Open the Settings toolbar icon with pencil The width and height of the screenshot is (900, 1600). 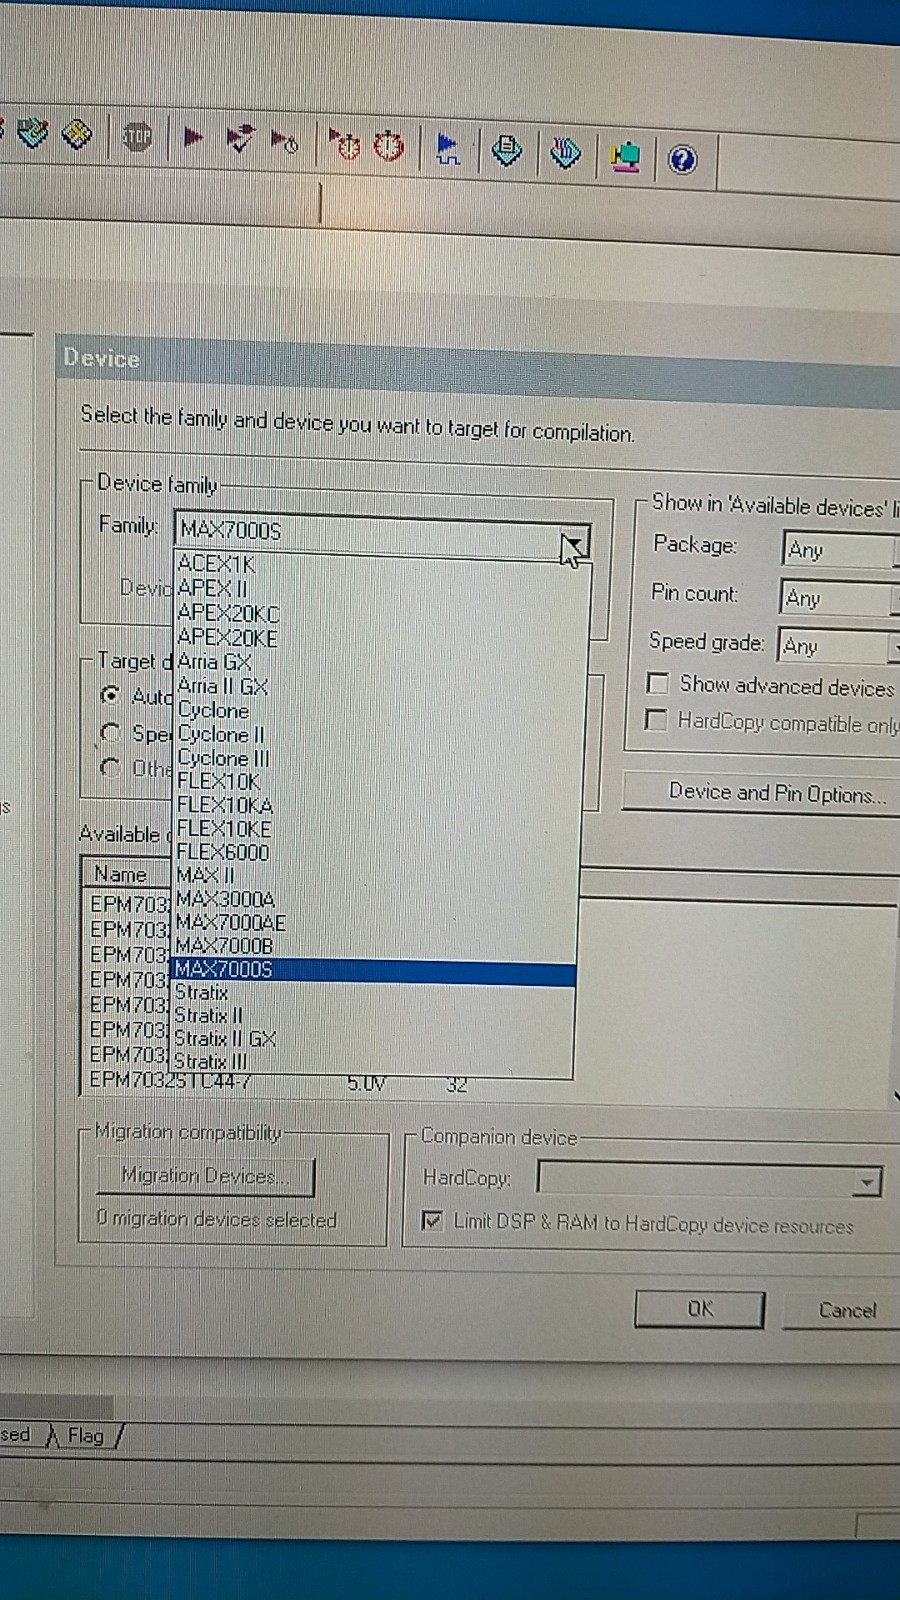point(31,132)
